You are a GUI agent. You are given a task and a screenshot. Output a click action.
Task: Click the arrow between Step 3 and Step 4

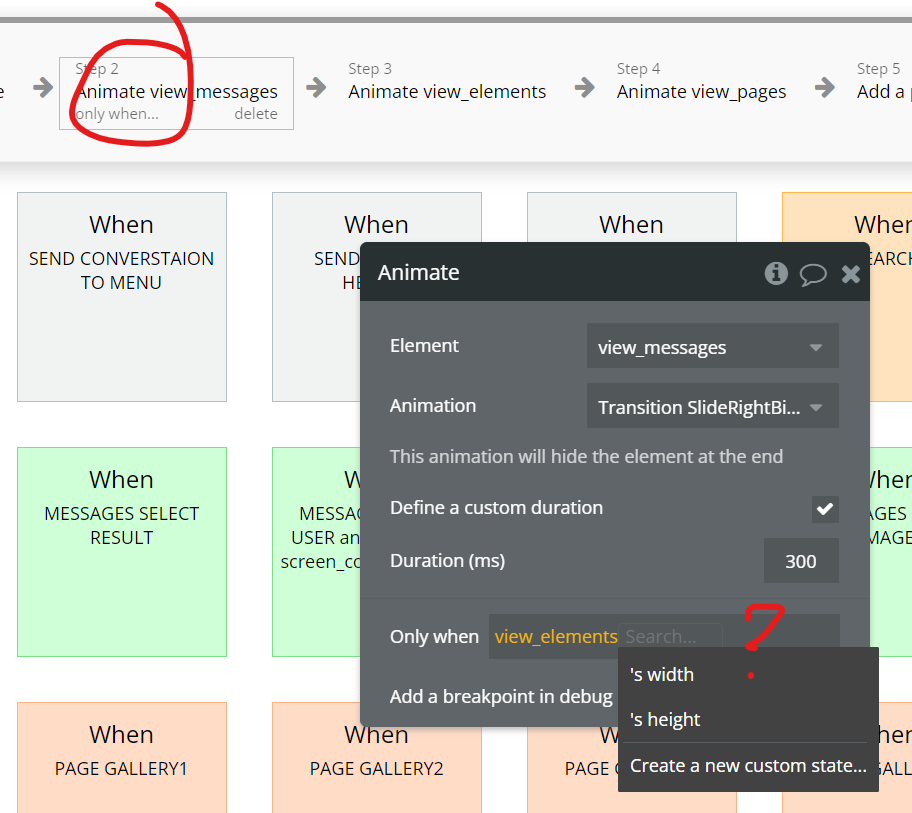pyautogui.click(x=585, y=88)
